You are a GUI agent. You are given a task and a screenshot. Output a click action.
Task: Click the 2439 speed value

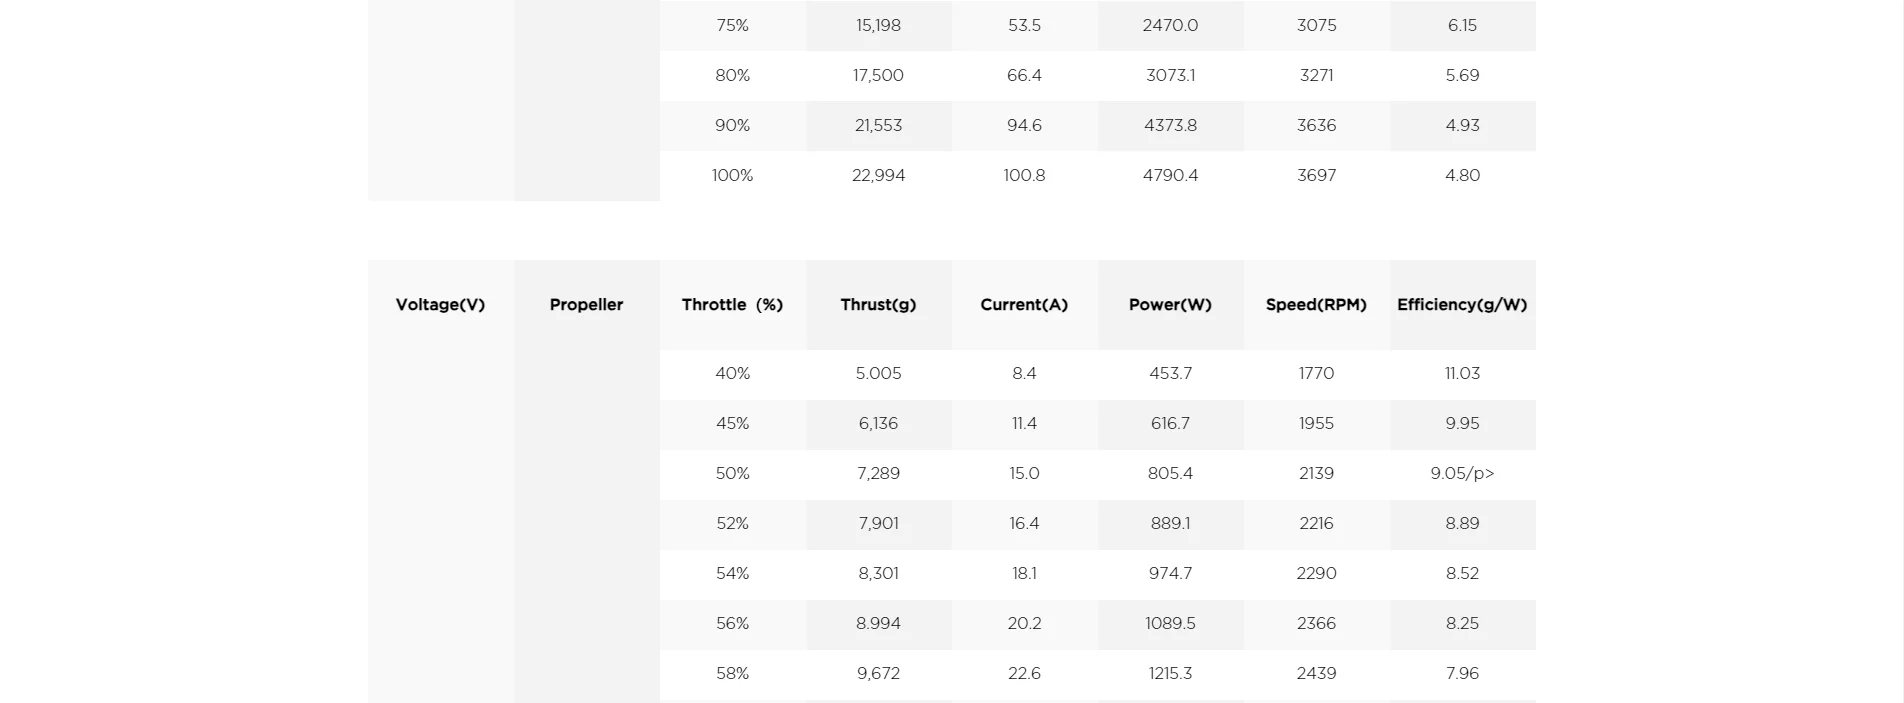pyautogui.click(x=1316, y=674)
